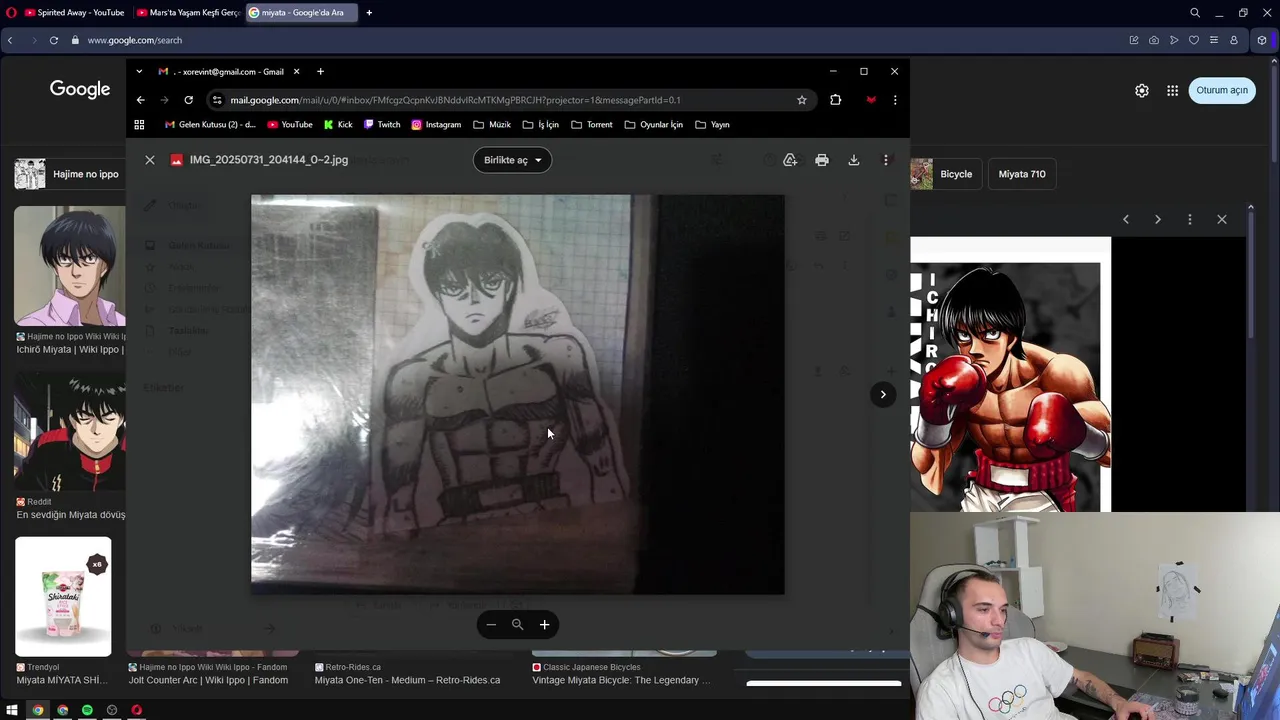Open the YouTube bookmark
The width and height of the screenshot is (1280, 720).
tap(290, 125)
